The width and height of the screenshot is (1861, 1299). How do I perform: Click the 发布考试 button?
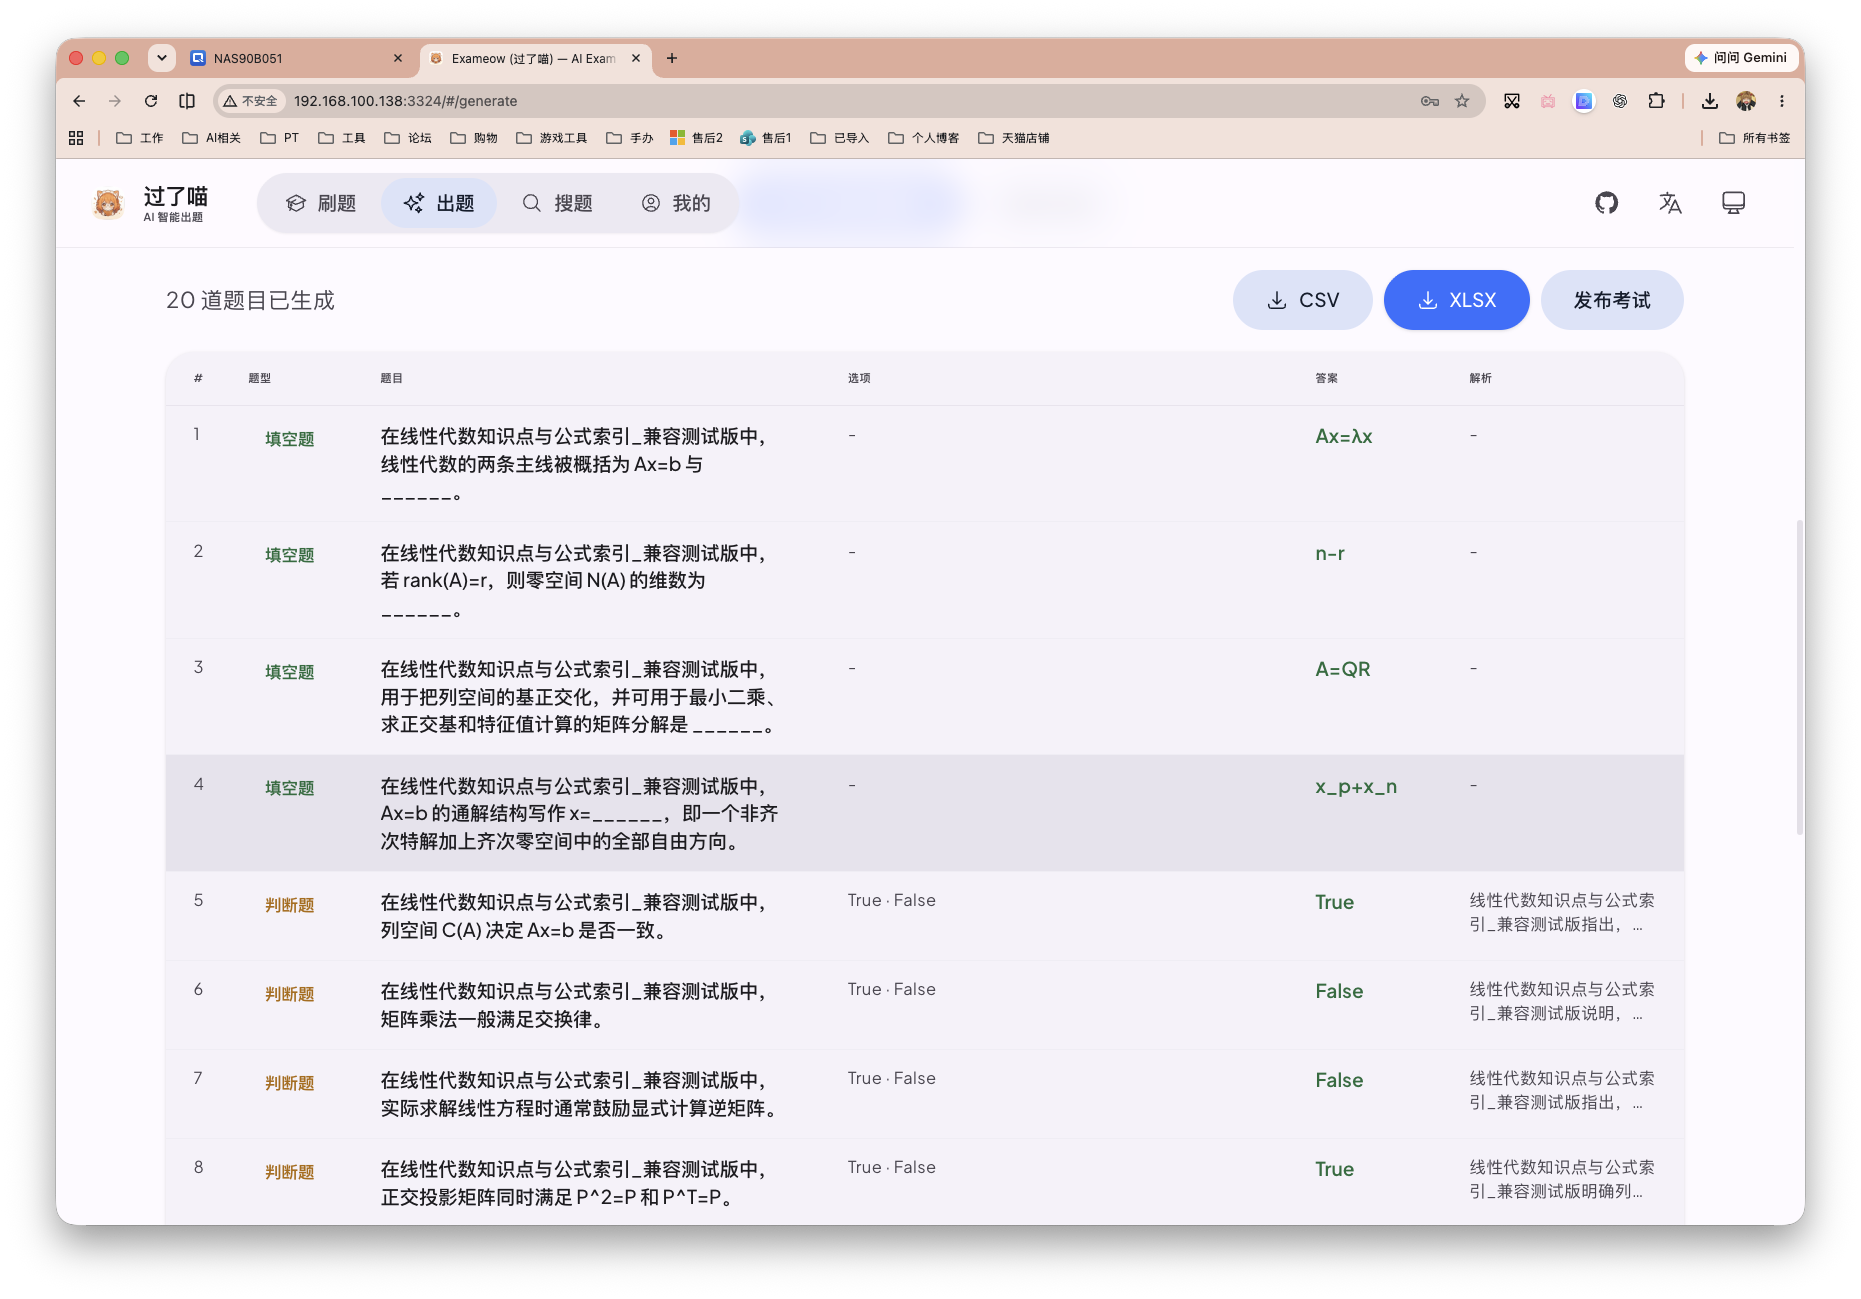pyautogui.click(x=1612, y=300)
